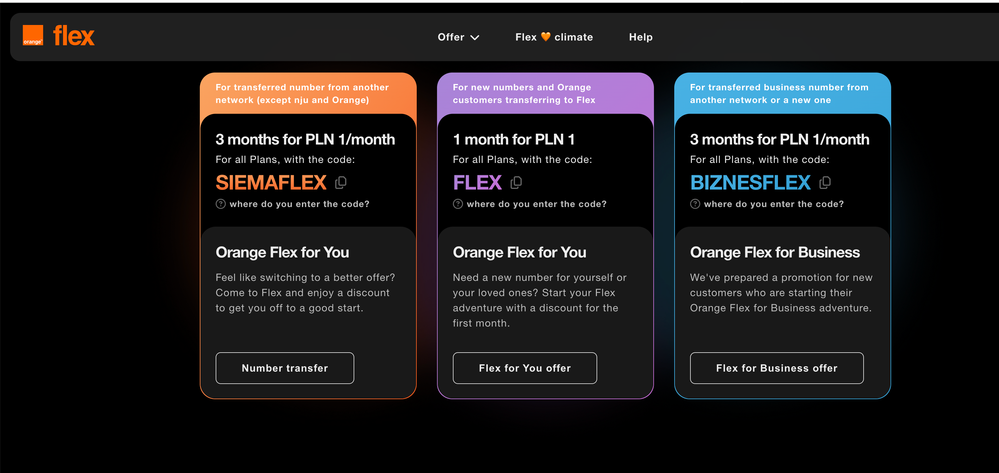Click the Flex for You offer button

525,368
